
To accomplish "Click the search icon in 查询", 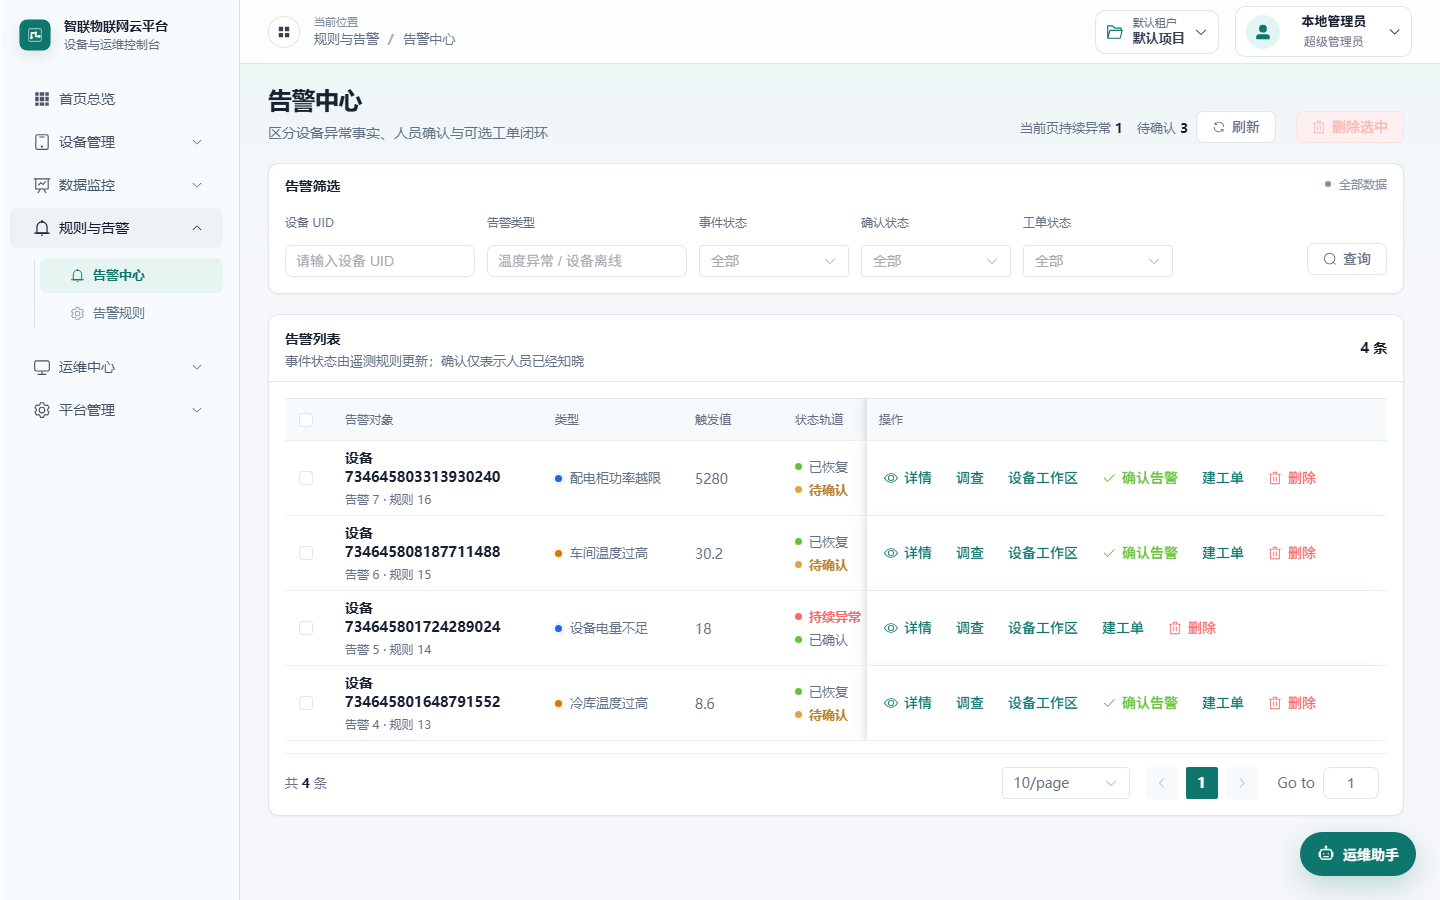I will [x=1330, y=259].
